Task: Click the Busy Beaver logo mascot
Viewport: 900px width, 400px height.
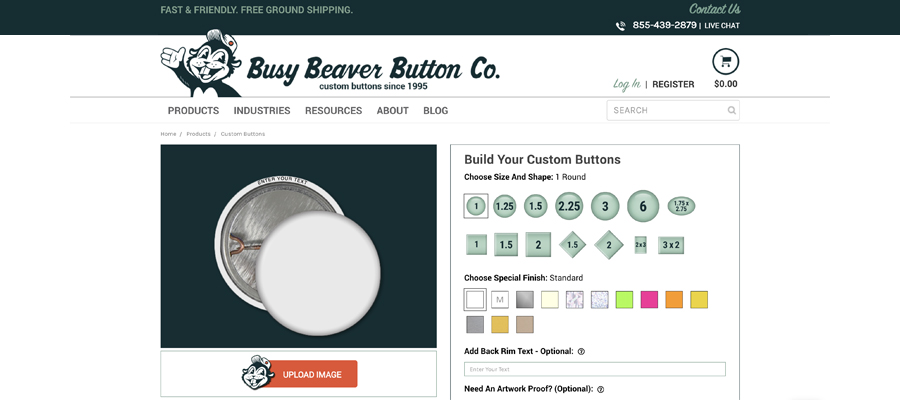Action: tap(201, 64)
